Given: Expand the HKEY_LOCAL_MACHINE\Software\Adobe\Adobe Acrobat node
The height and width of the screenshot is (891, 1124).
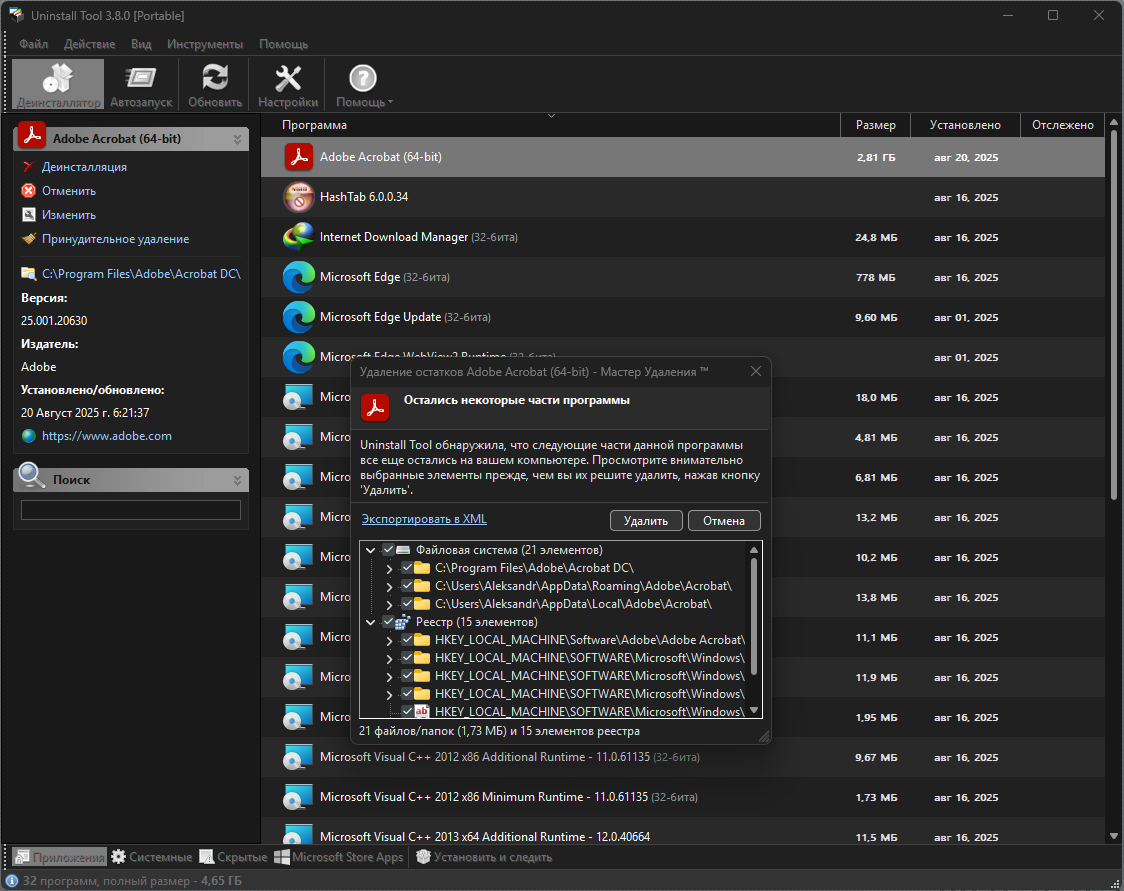Looking at the screenshot, I should [x=389, y=640].
